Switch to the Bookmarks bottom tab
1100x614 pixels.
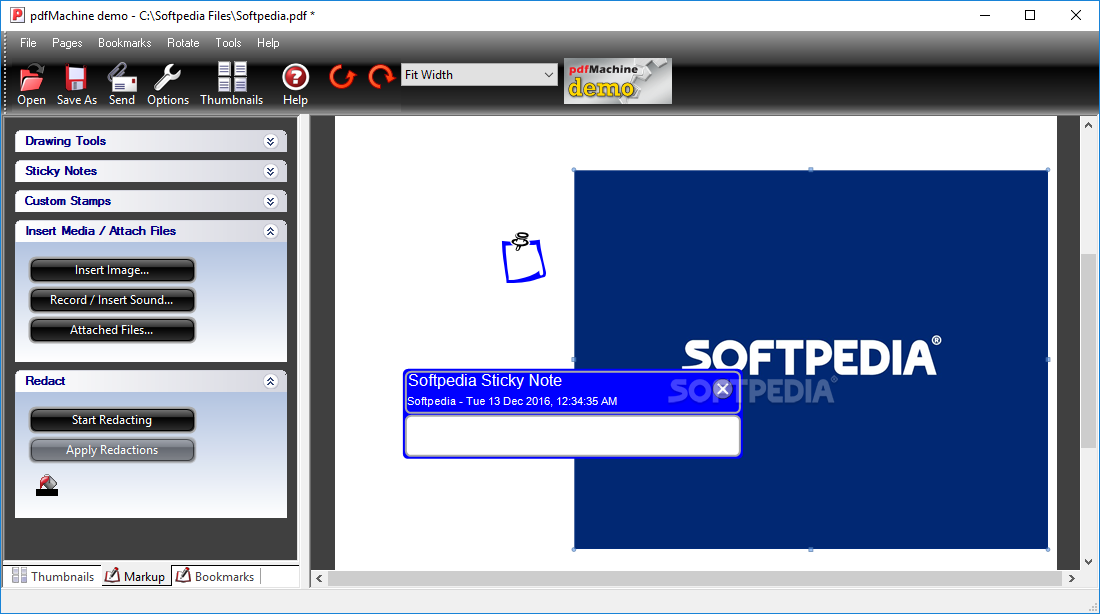coord(215,576)
